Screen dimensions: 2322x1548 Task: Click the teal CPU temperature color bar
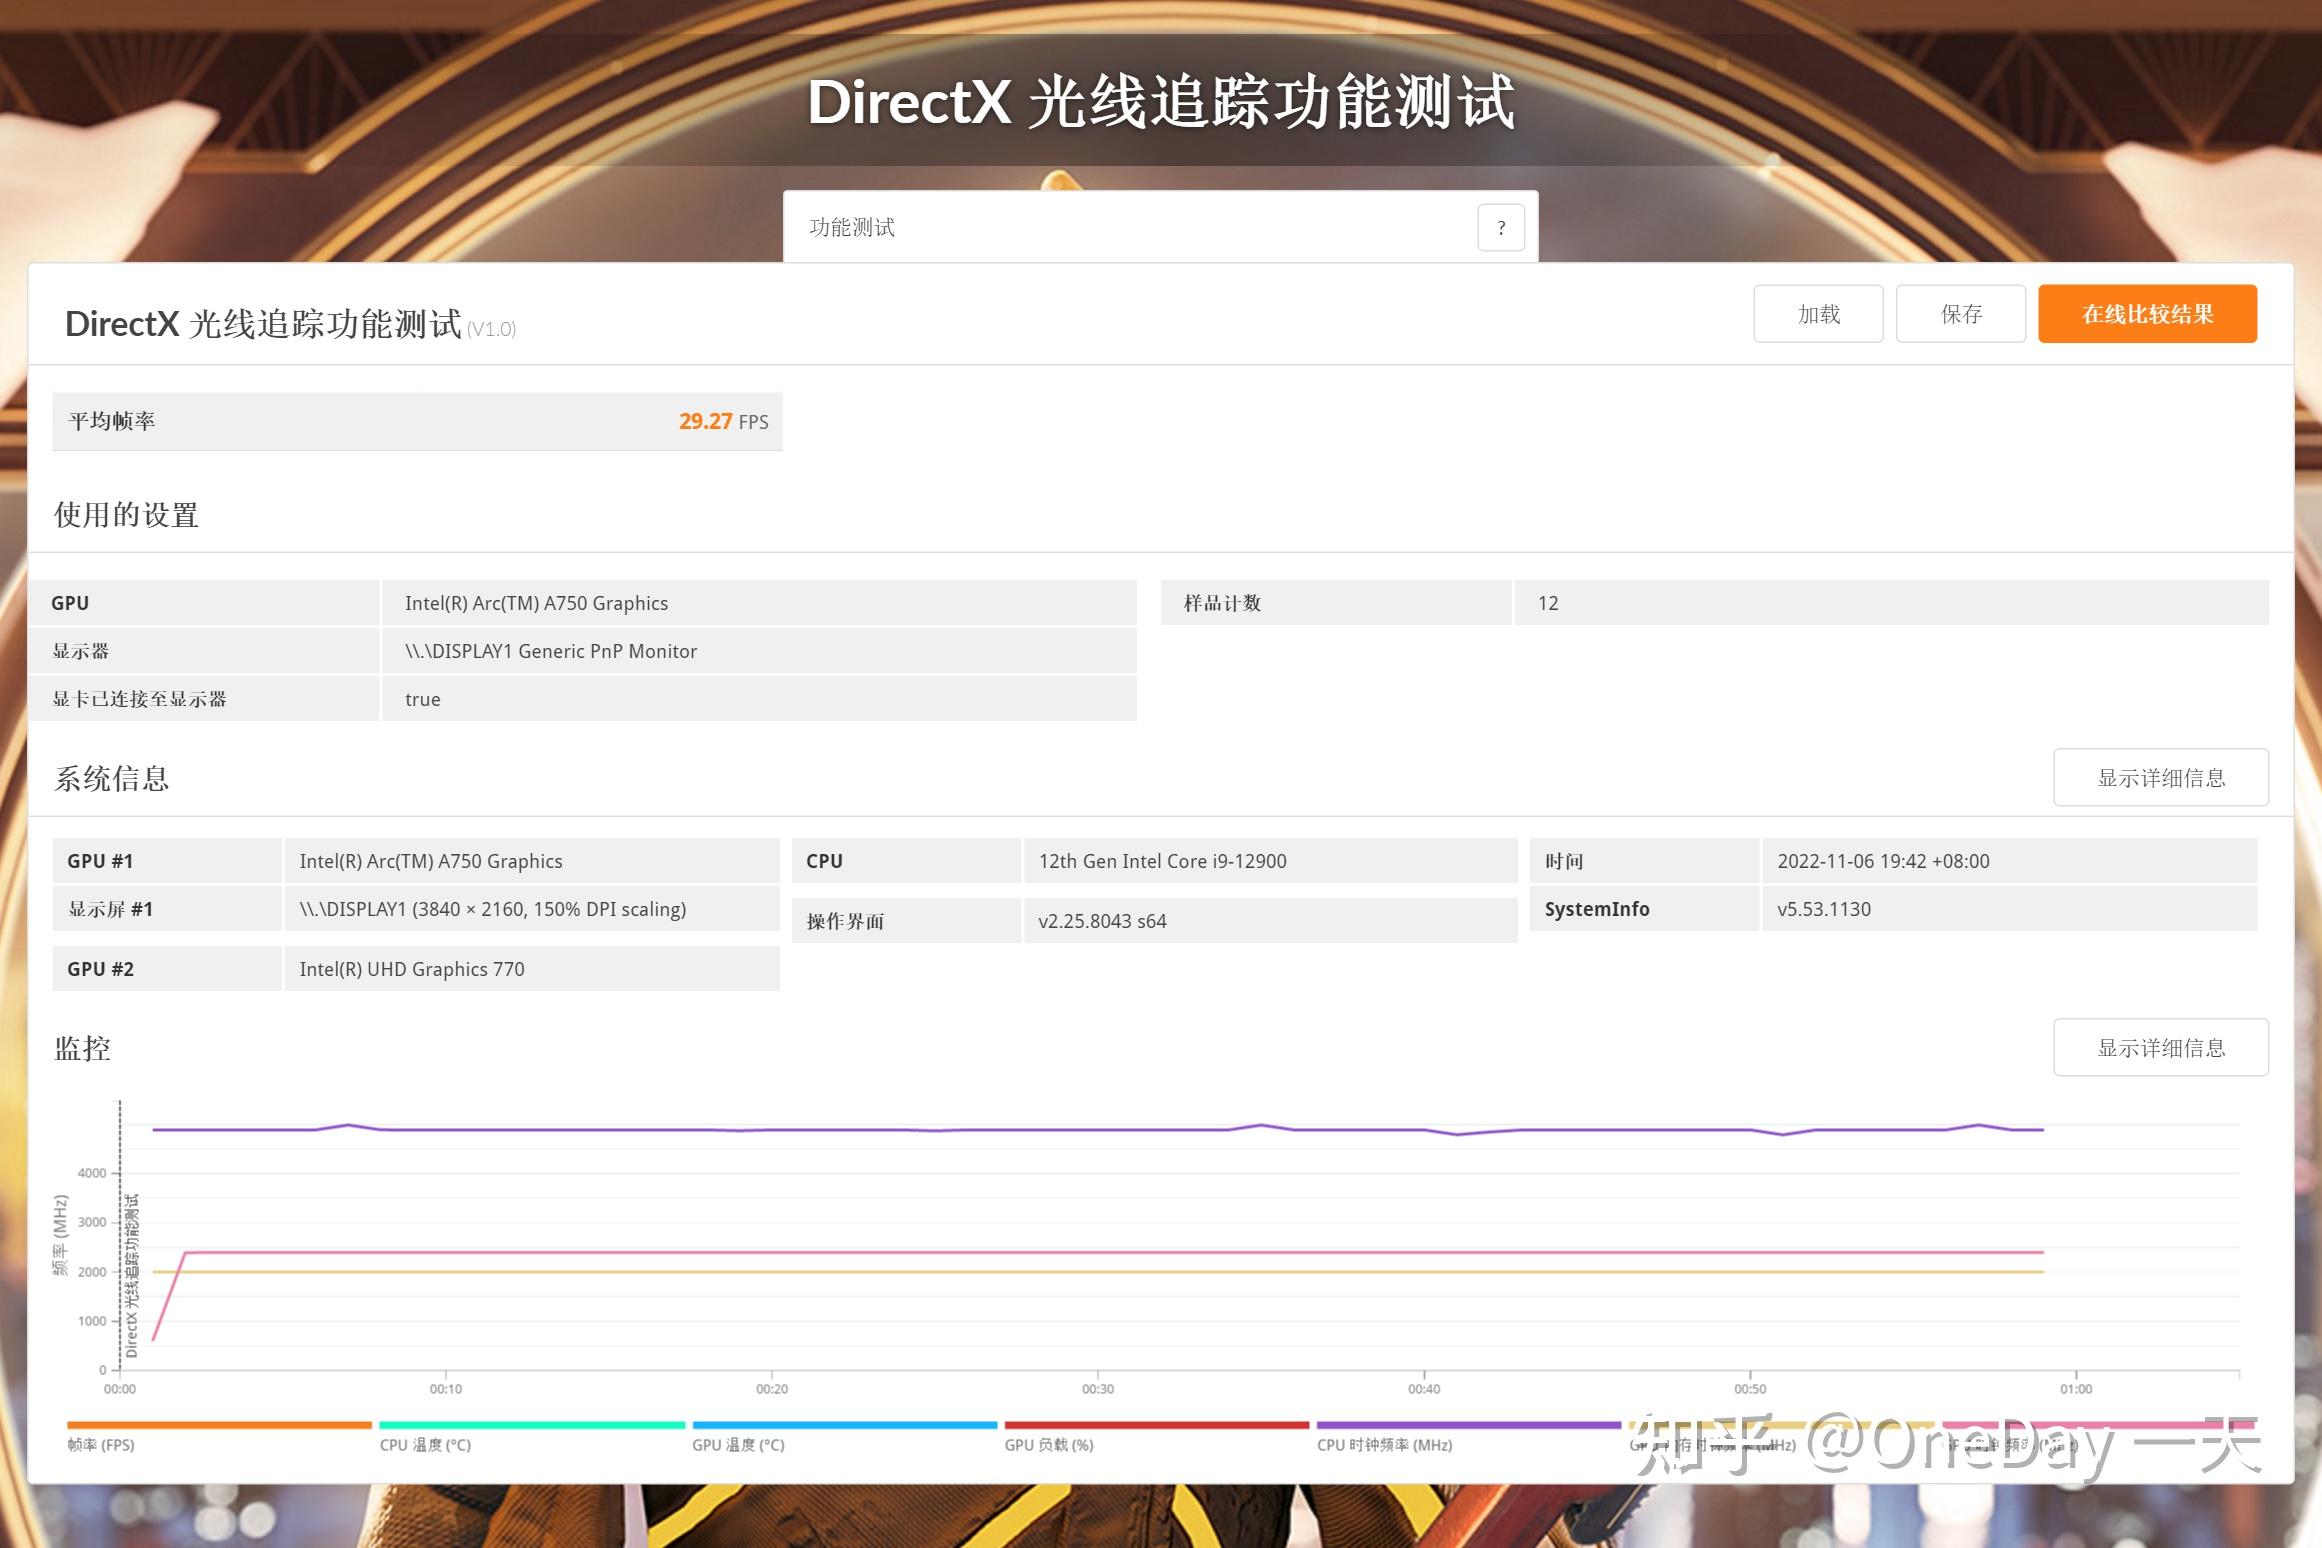[x=532, y=1425]
